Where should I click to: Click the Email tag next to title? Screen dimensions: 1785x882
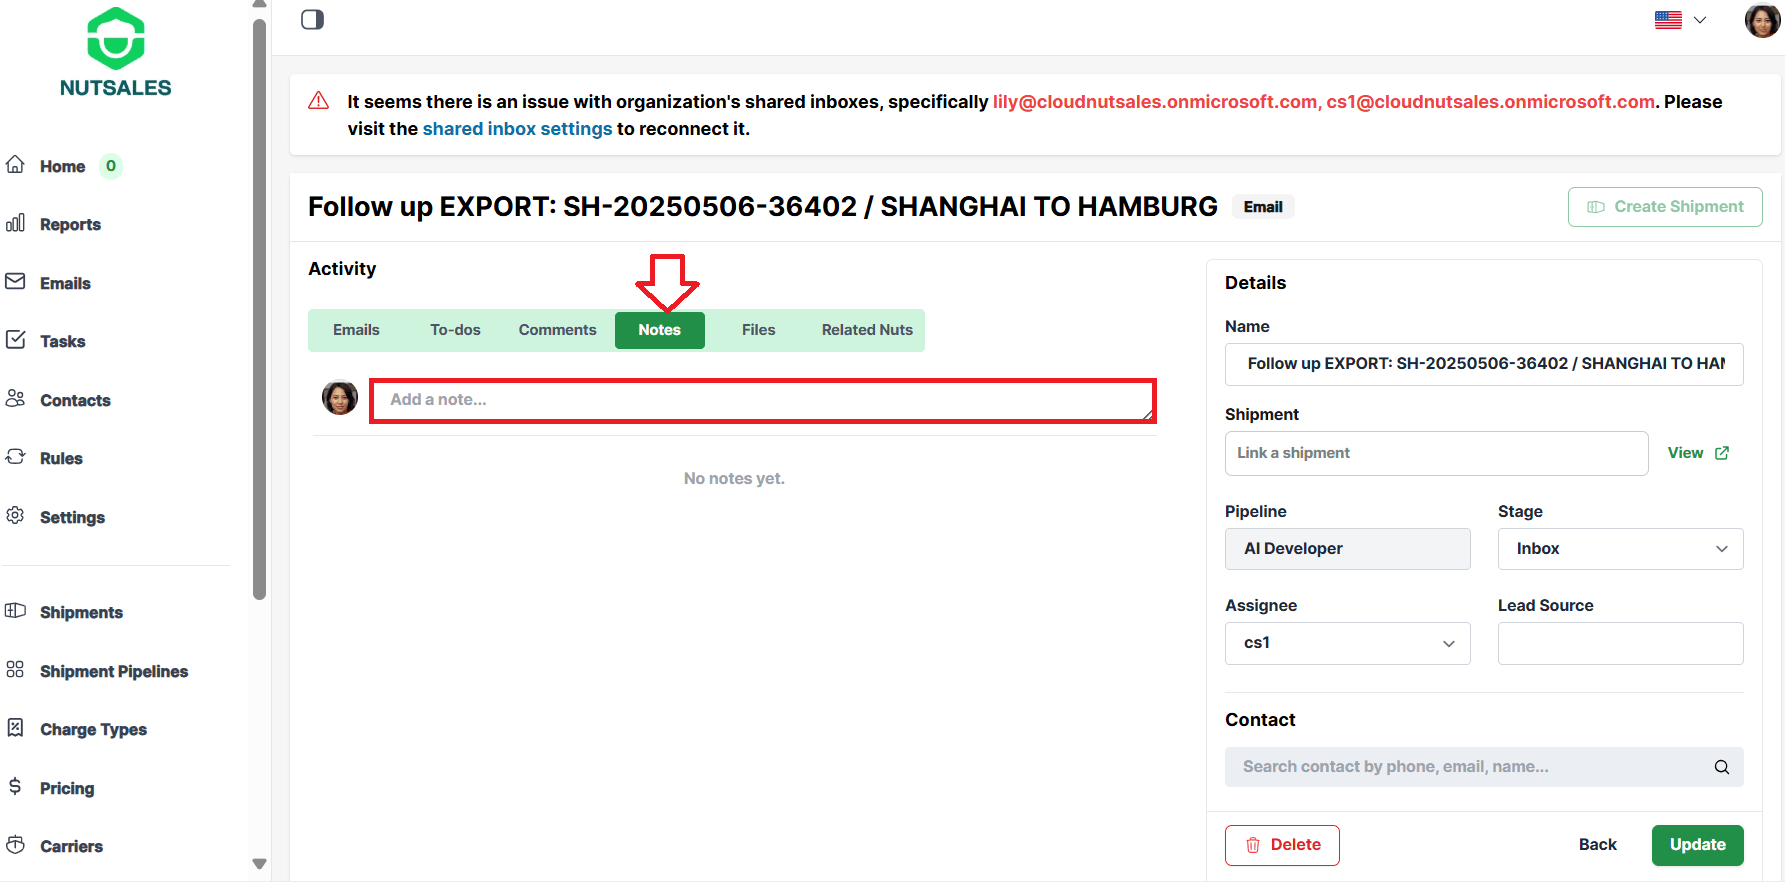(1263, 207)
